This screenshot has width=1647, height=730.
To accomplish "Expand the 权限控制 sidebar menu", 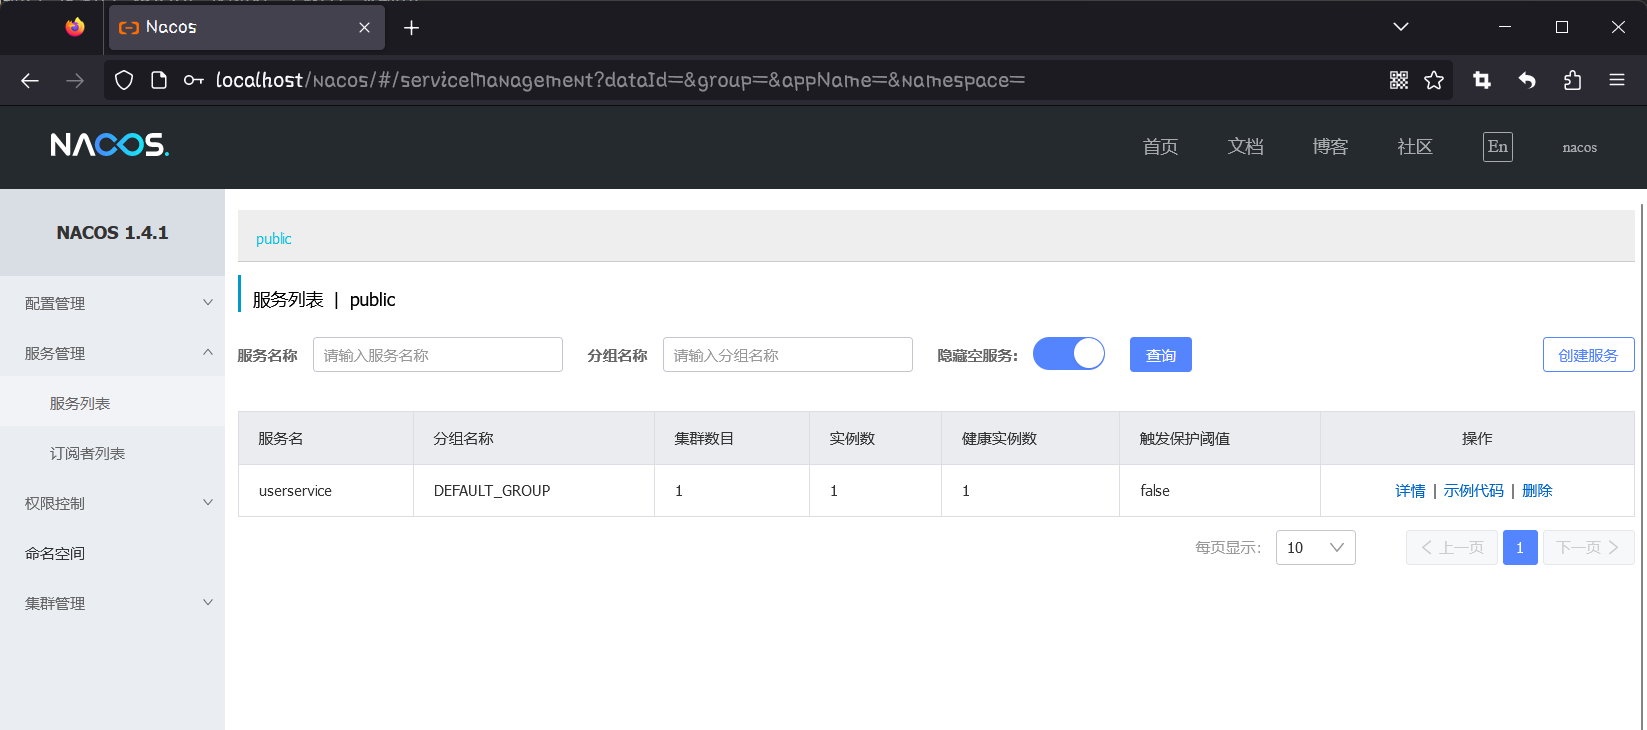I will coord(112,503).
